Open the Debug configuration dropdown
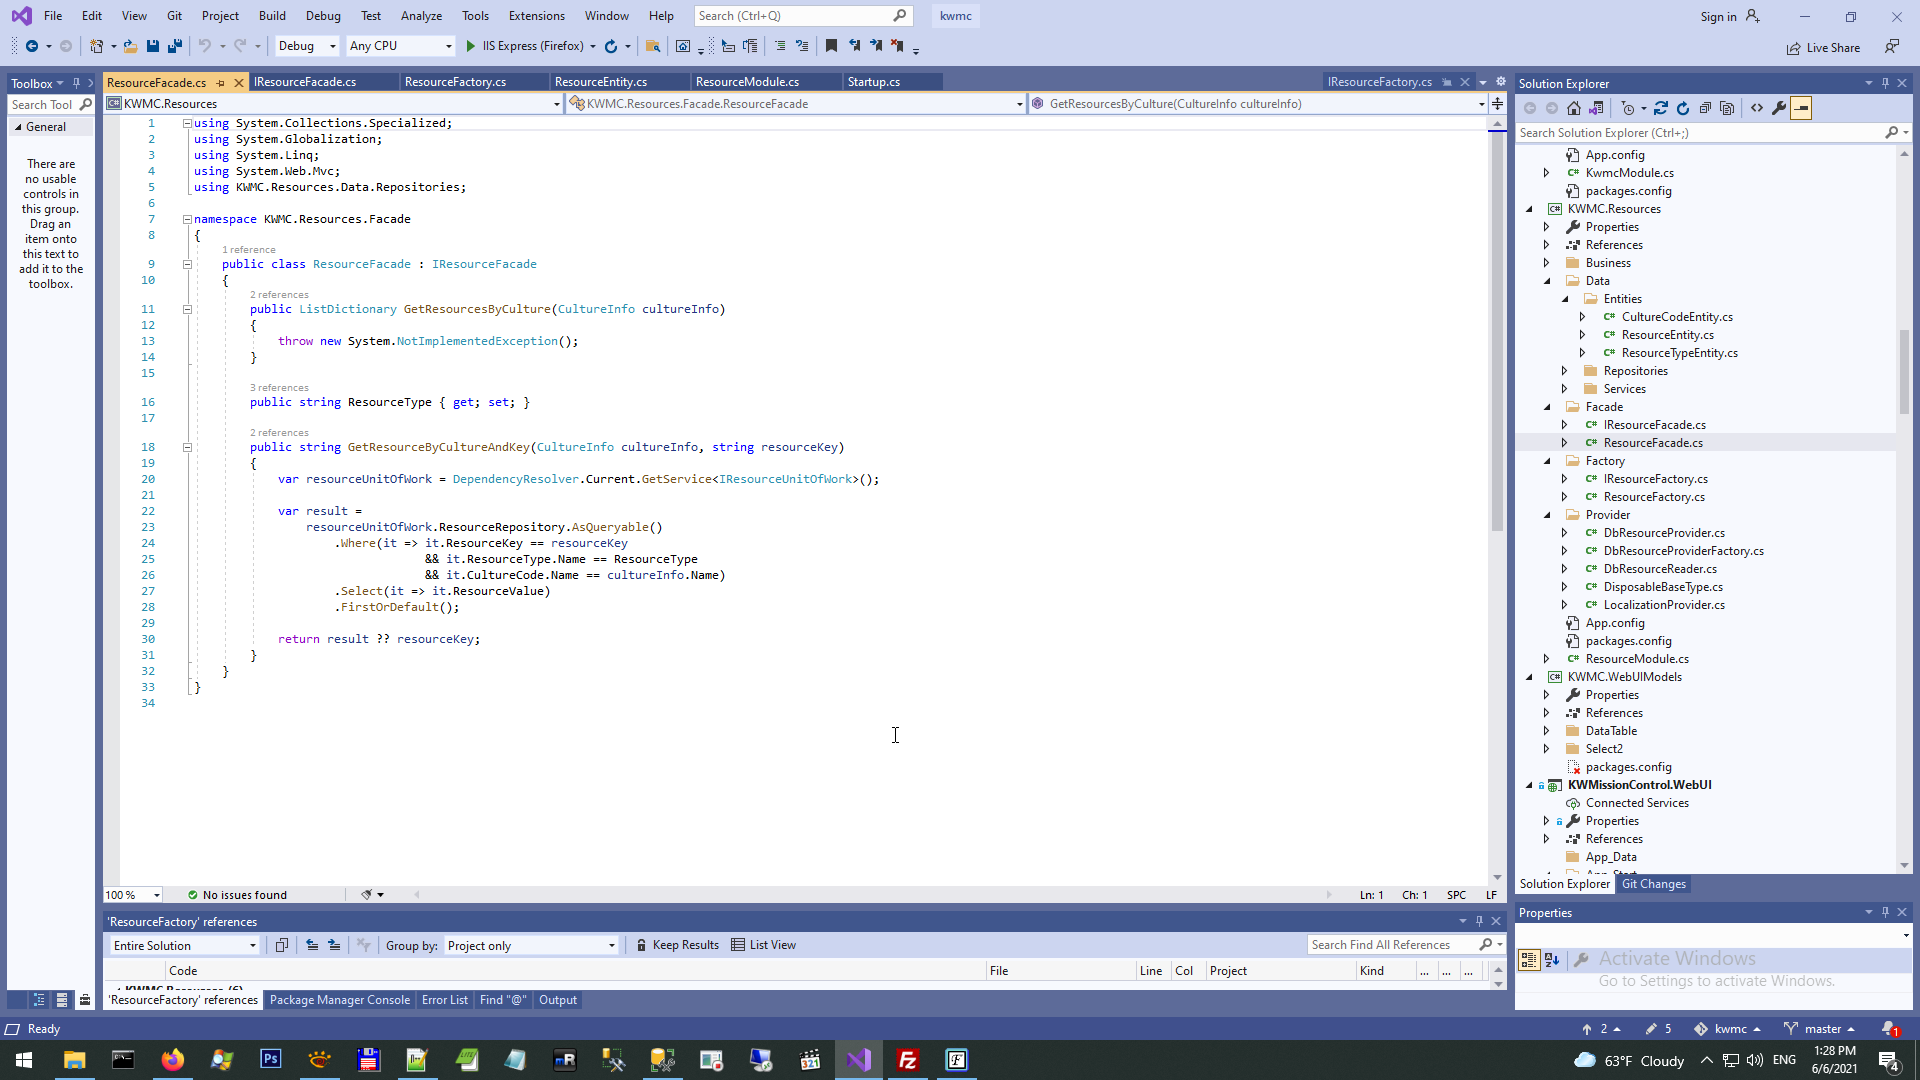This screenshot has height=1080, width=1920. click(307, 46)
